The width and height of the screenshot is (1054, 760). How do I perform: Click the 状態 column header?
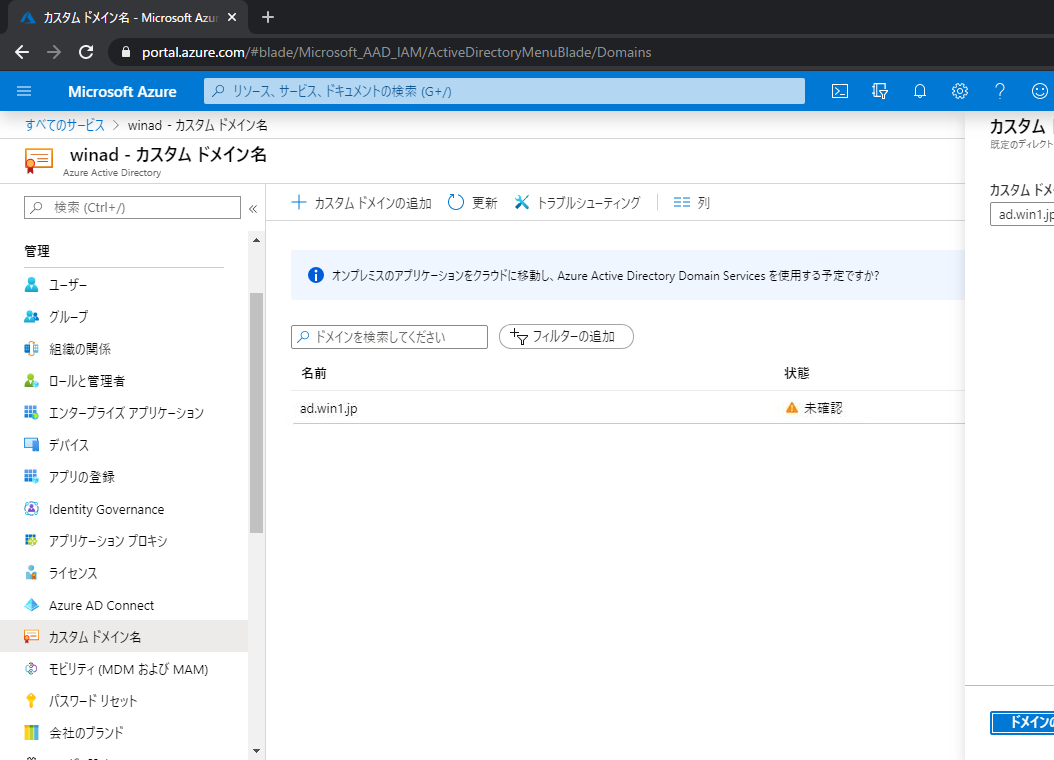(797, 373)
